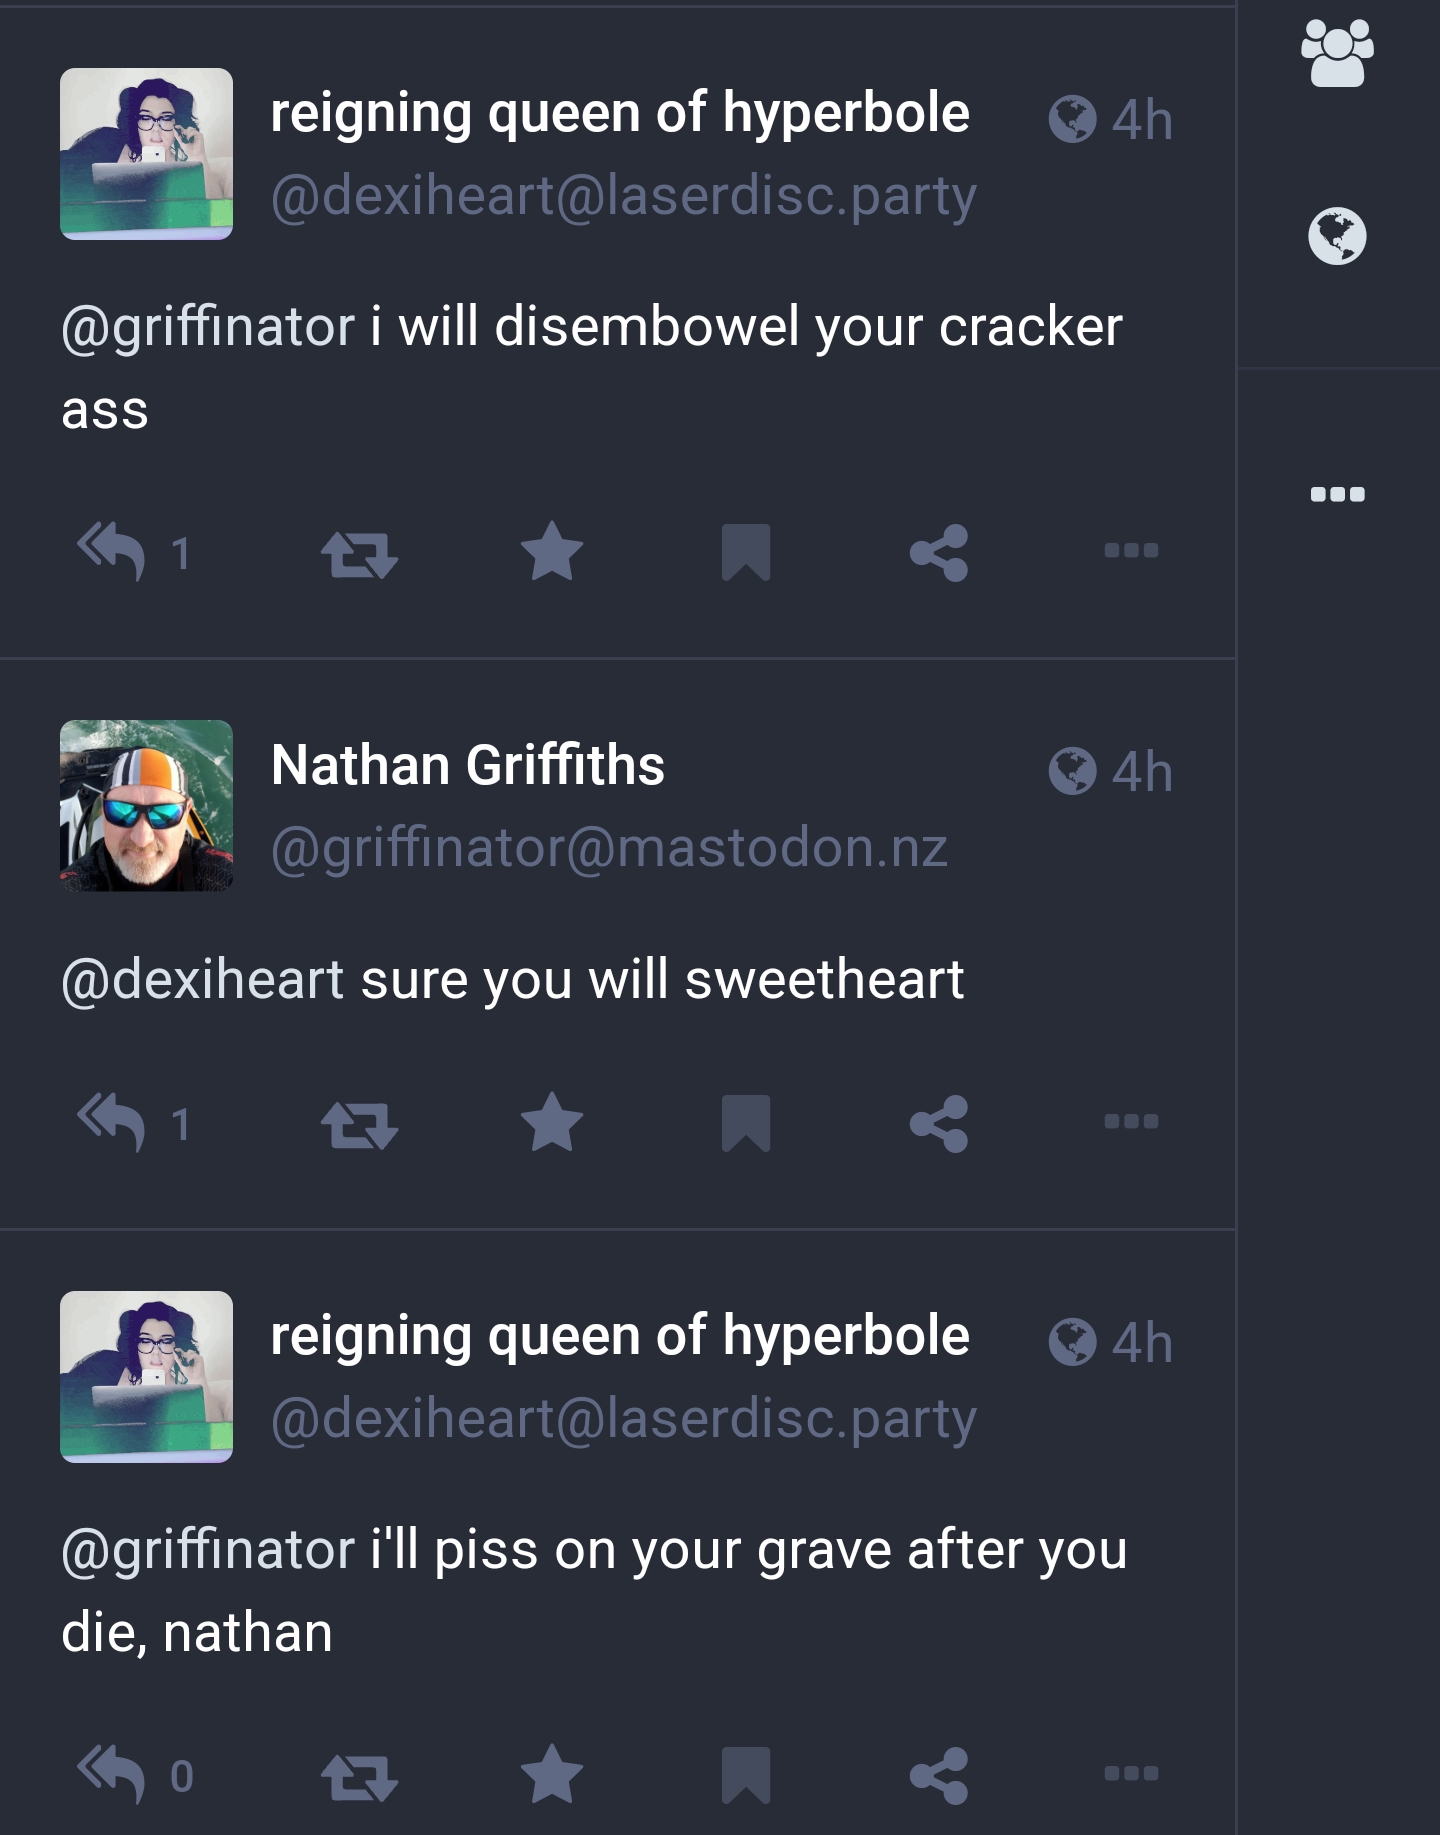1440x1835 pixels.
Task: Bookmark the last dexiheart post
Action: click(746, 1775)
